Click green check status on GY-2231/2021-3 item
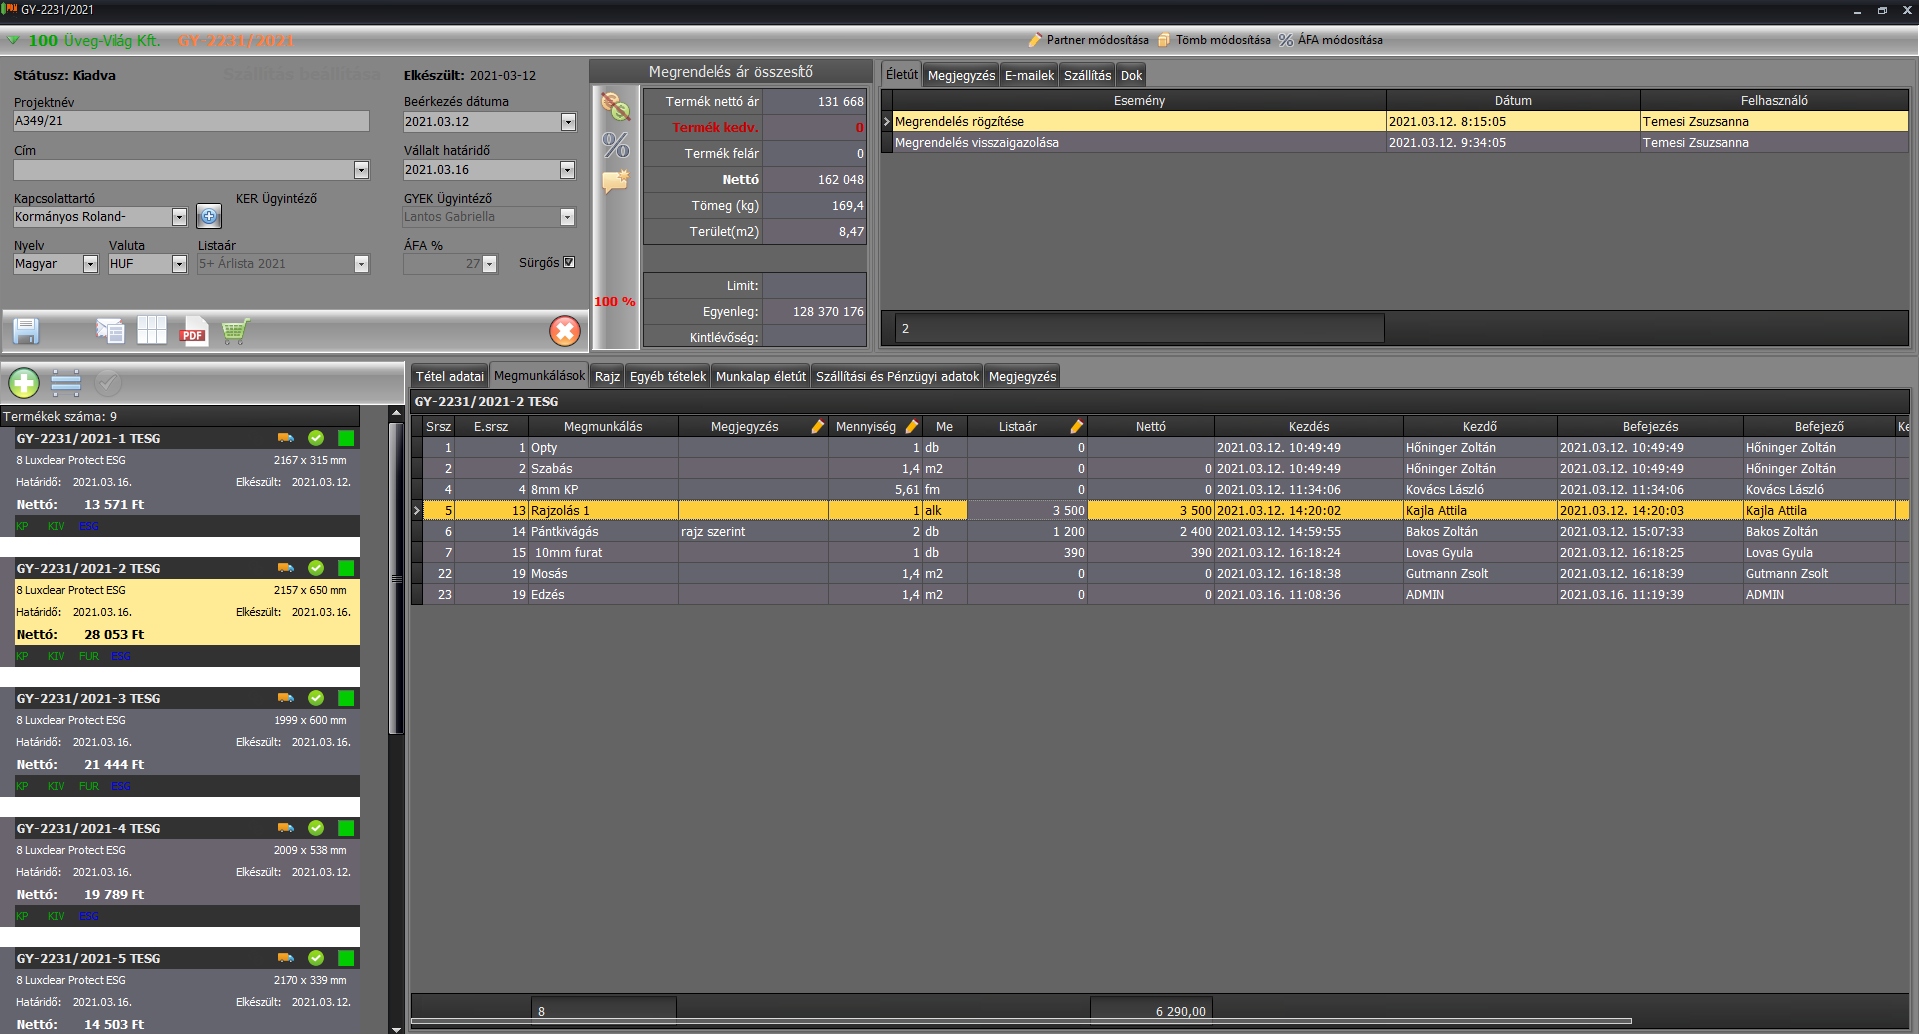1919x1034 pixels. click(x=316, y=698)
